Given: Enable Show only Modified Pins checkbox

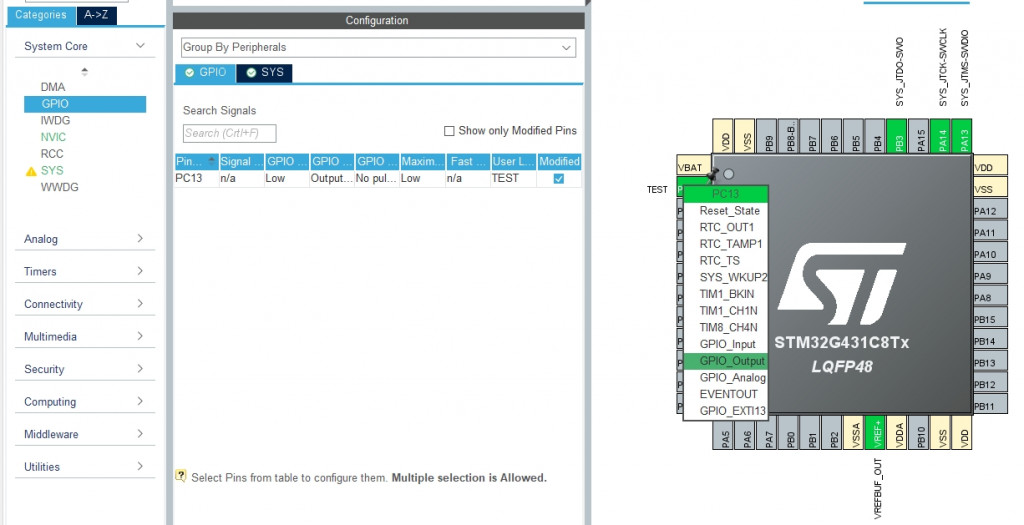Looking at the screenshot, I should point(449,131).
